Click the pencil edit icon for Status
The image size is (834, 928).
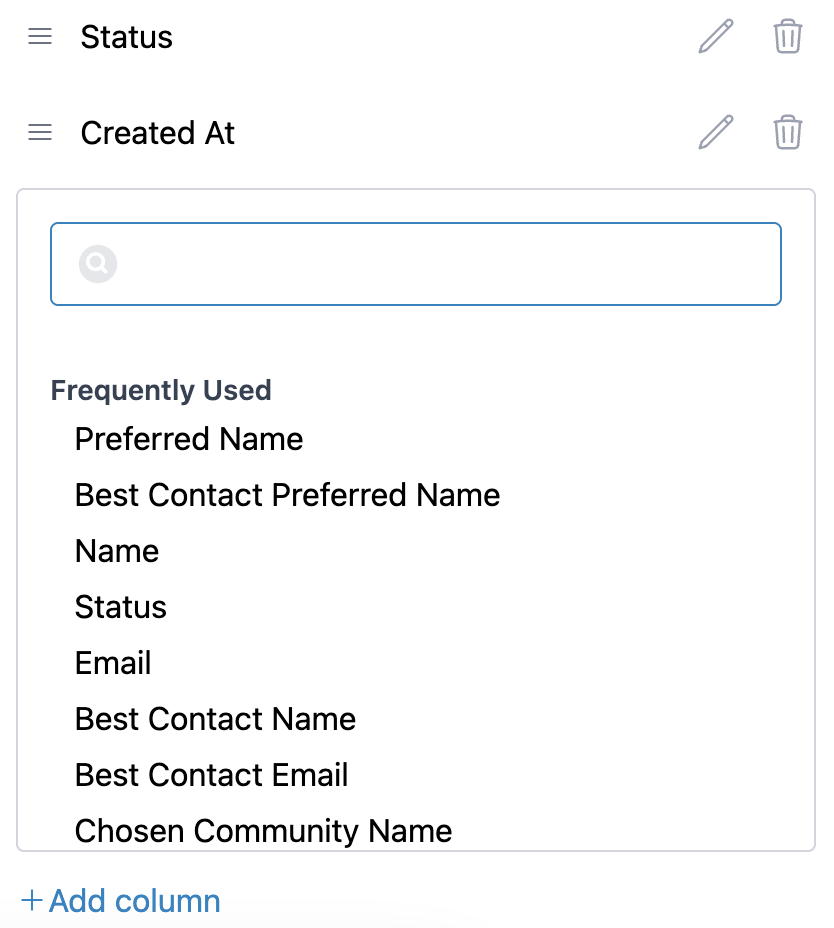coord(715,37)
